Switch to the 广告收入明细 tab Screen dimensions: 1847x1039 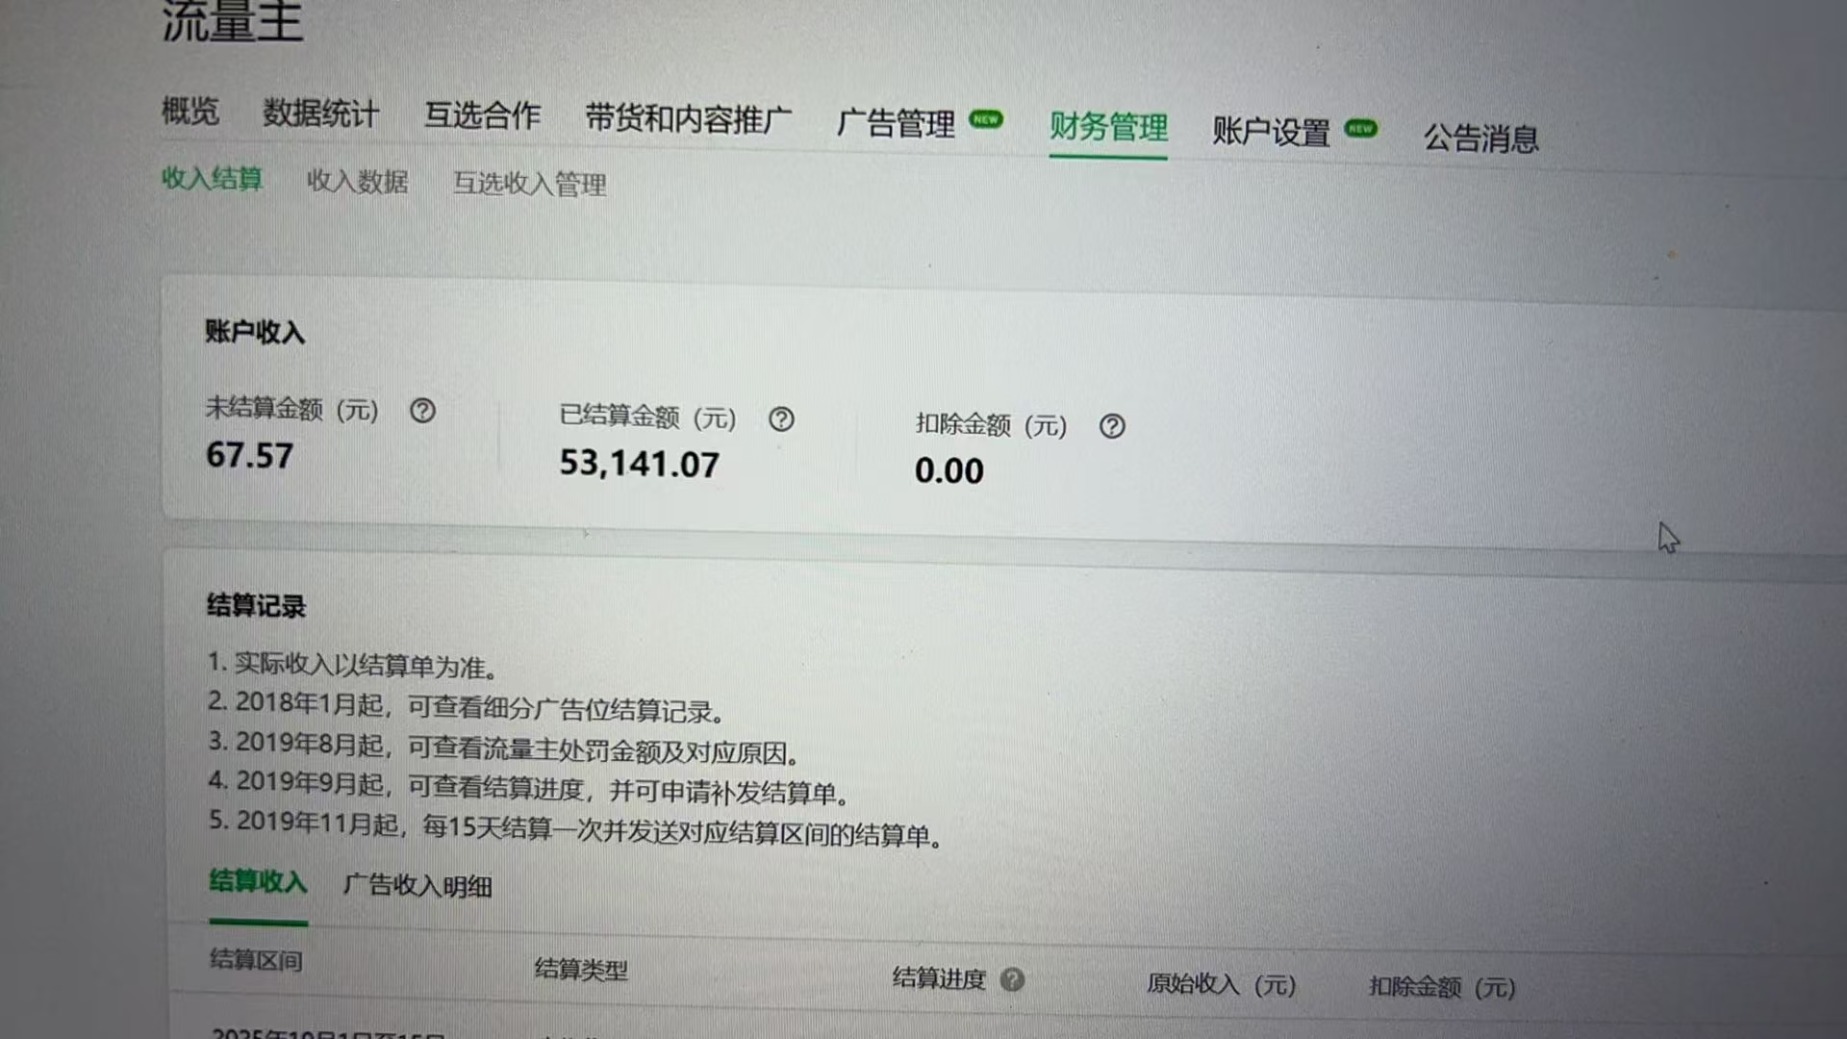point(417,886)
